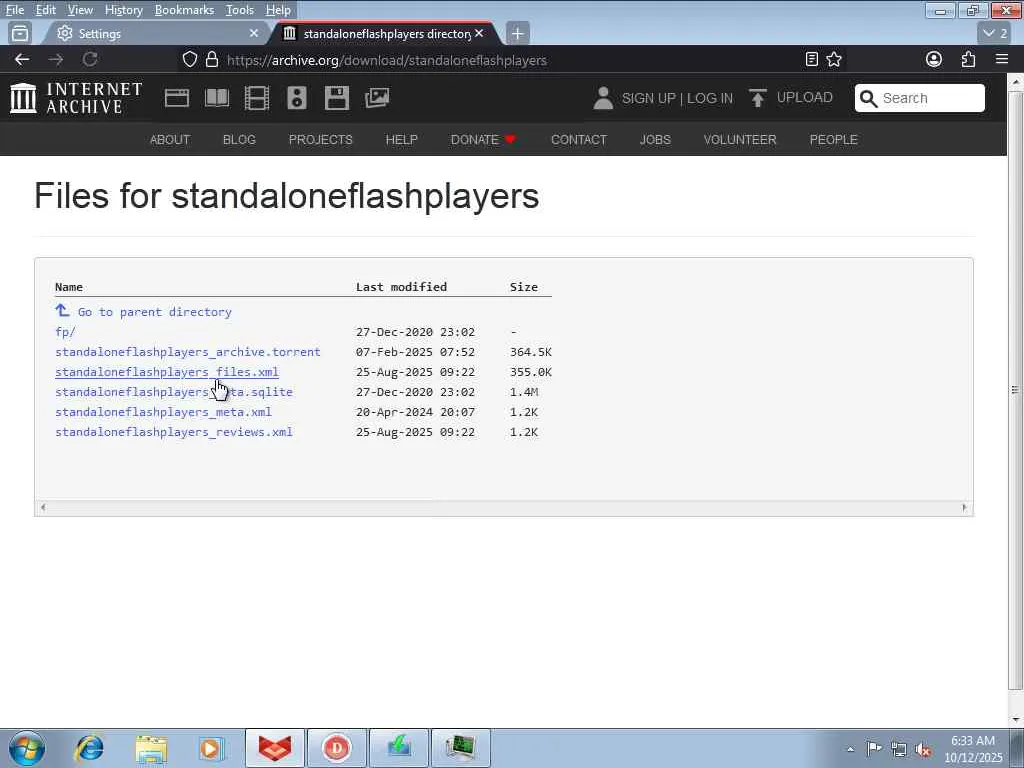Open the File menu
The height and width of the screenshot is (768, 1024).
tap(15, 10)
